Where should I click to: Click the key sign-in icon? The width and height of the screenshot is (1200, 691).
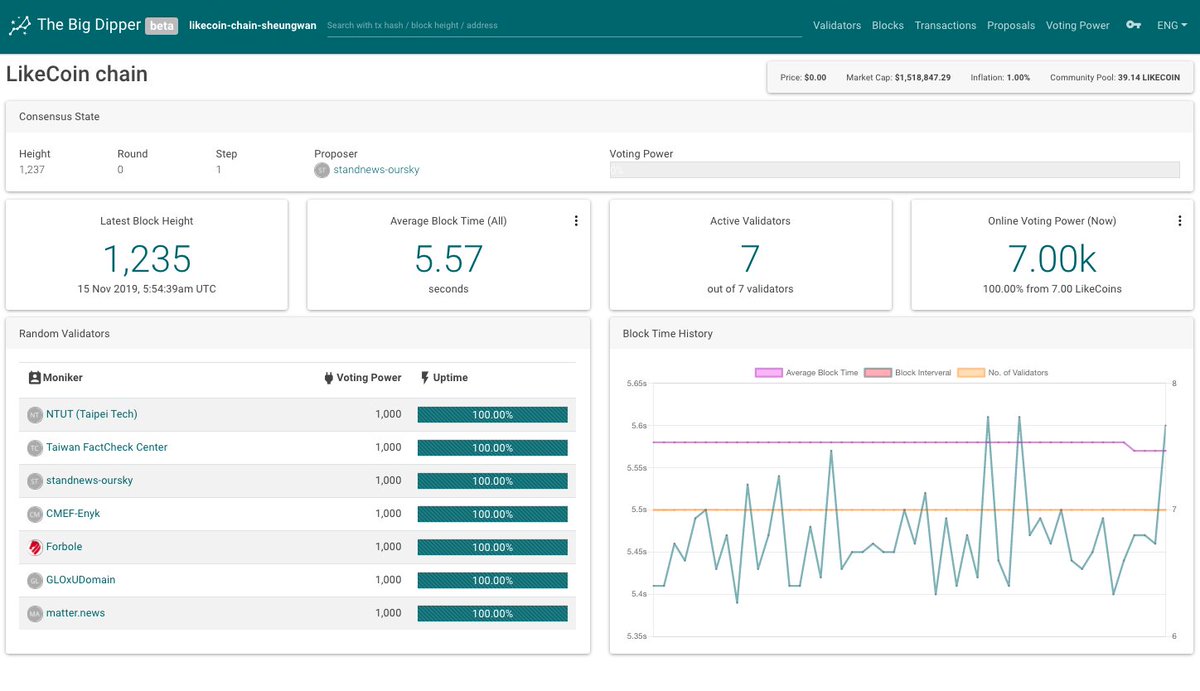point(1133,25)
